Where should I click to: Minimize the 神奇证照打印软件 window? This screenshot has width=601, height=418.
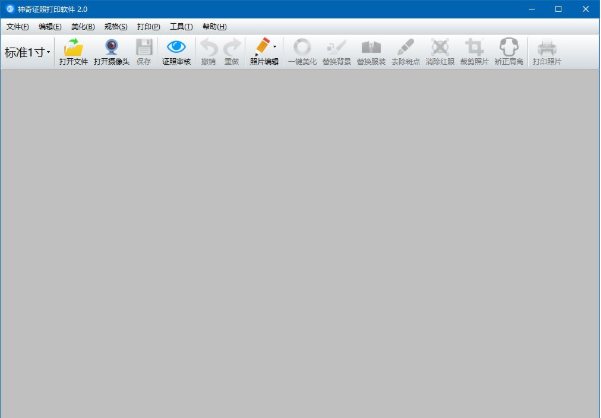(532, 9)
